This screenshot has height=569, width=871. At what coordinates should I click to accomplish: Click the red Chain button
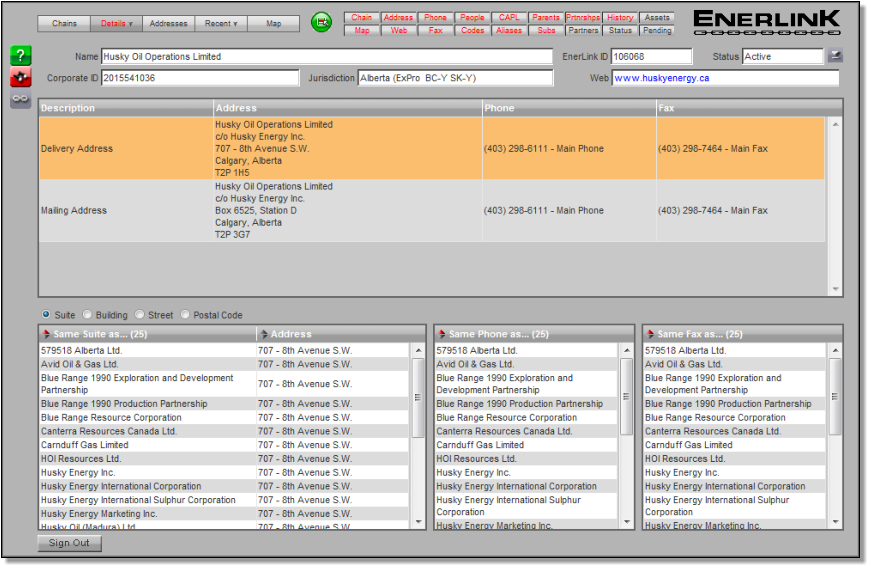tap(362, 17)
